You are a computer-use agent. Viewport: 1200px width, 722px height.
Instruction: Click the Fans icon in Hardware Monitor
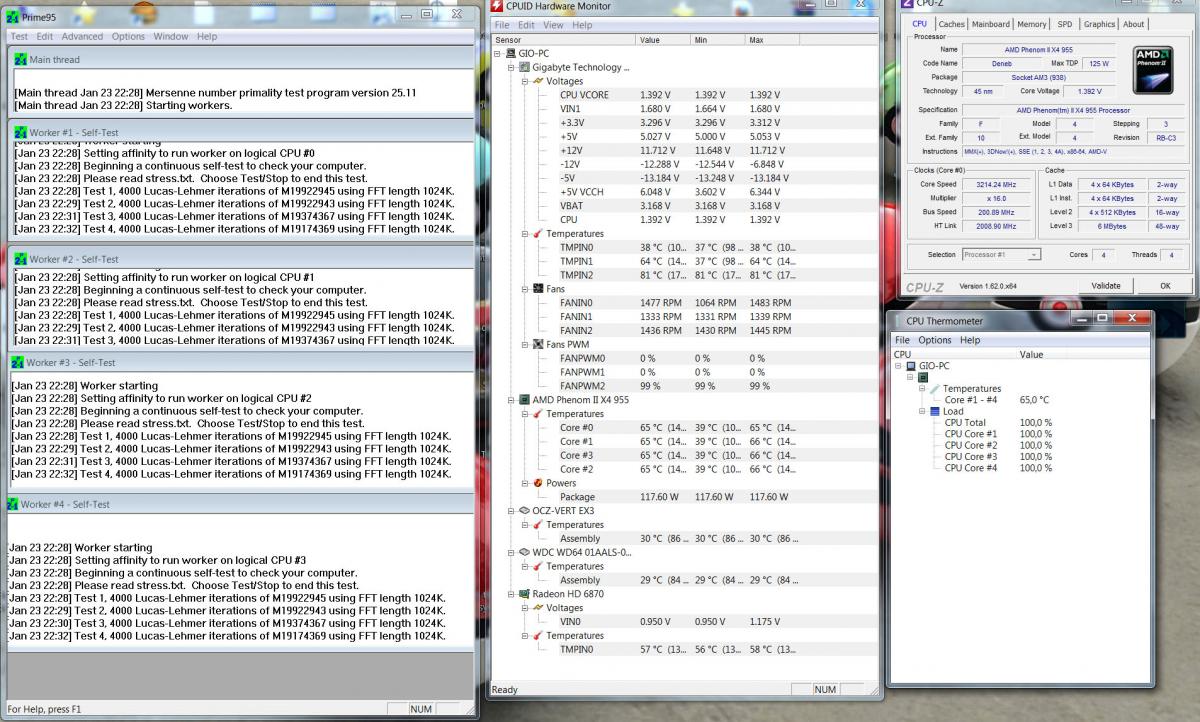(x=537, y=289)
